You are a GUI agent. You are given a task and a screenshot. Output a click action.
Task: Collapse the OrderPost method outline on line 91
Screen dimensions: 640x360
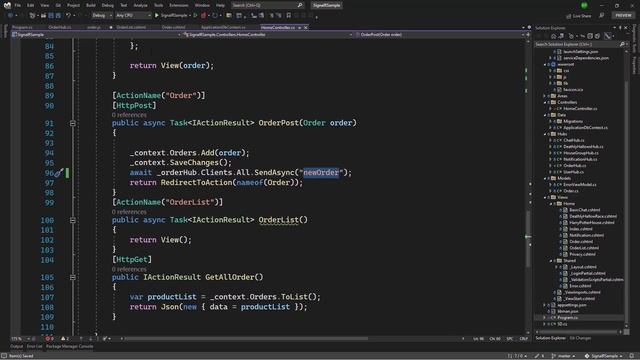coord(72,123)
